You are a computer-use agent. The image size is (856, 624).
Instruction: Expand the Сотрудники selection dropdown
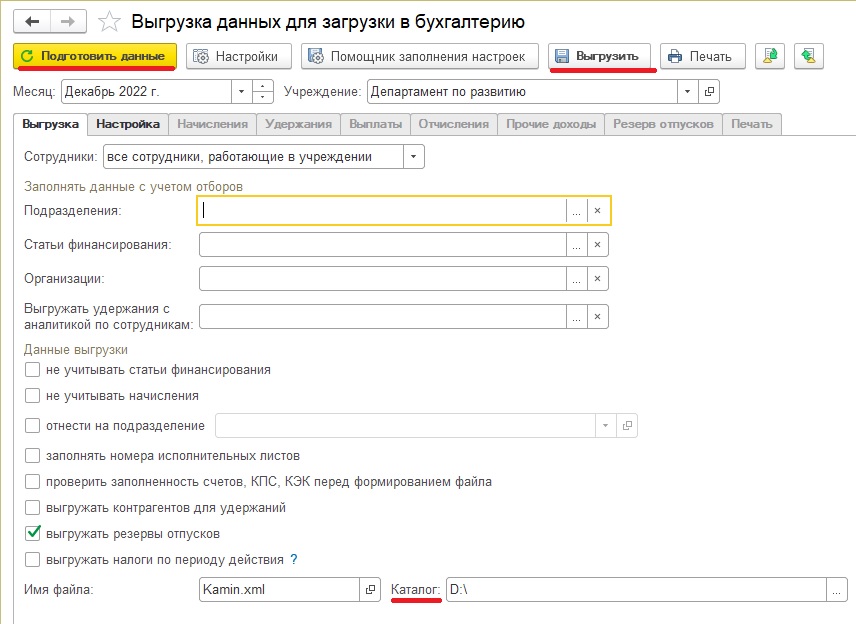tap(414, 156)
